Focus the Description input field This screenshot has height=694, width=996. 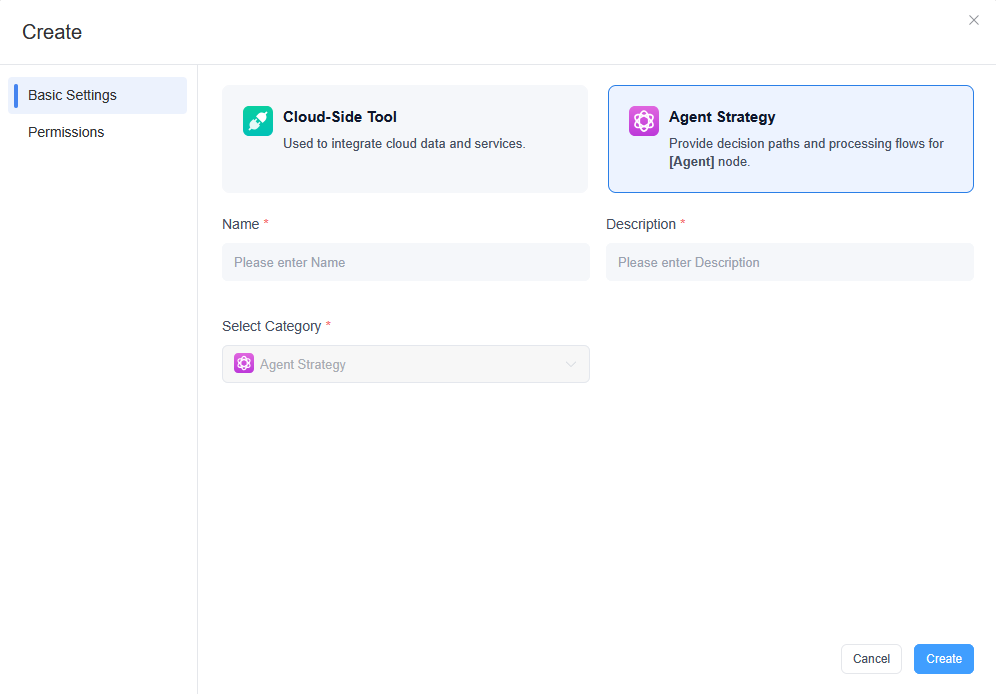[x=790, y=262]
